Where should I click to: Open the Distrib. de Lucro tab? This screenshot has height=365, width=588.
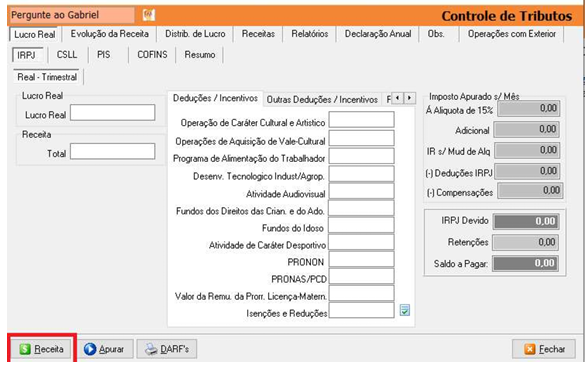coord(195,34)
